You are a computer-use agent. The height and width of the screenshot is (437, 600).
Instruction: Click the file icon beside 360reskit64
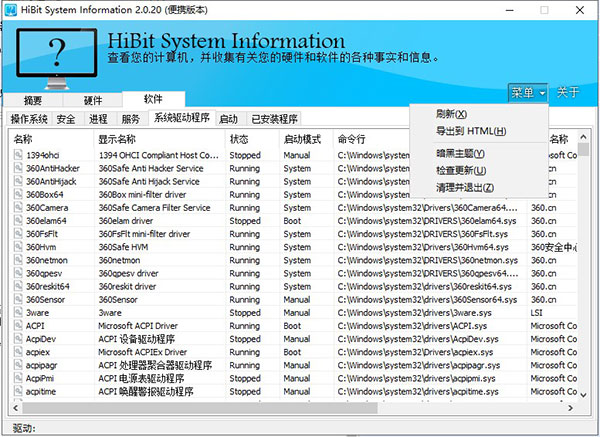click(x=18, y=286)
